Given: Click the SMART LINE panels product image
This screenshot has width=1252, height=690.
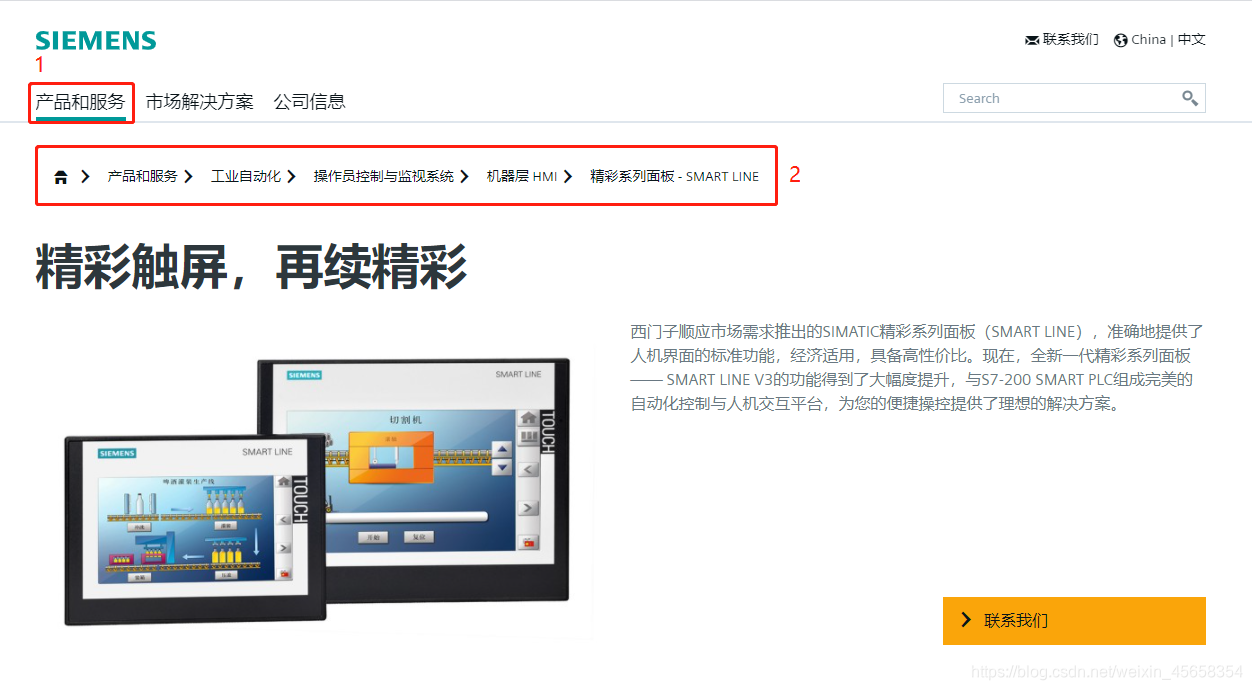Looking at the screenshot, I should pyautogui.click(x=318, y=492).
